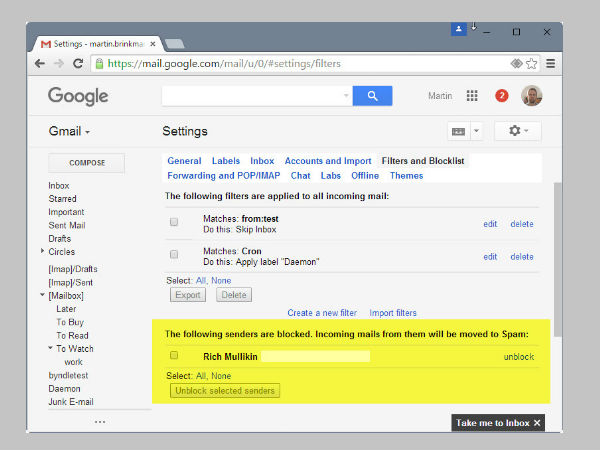Collapse the To Watch label
Screen dimensions: 600x450
click(x=50, y=348)
